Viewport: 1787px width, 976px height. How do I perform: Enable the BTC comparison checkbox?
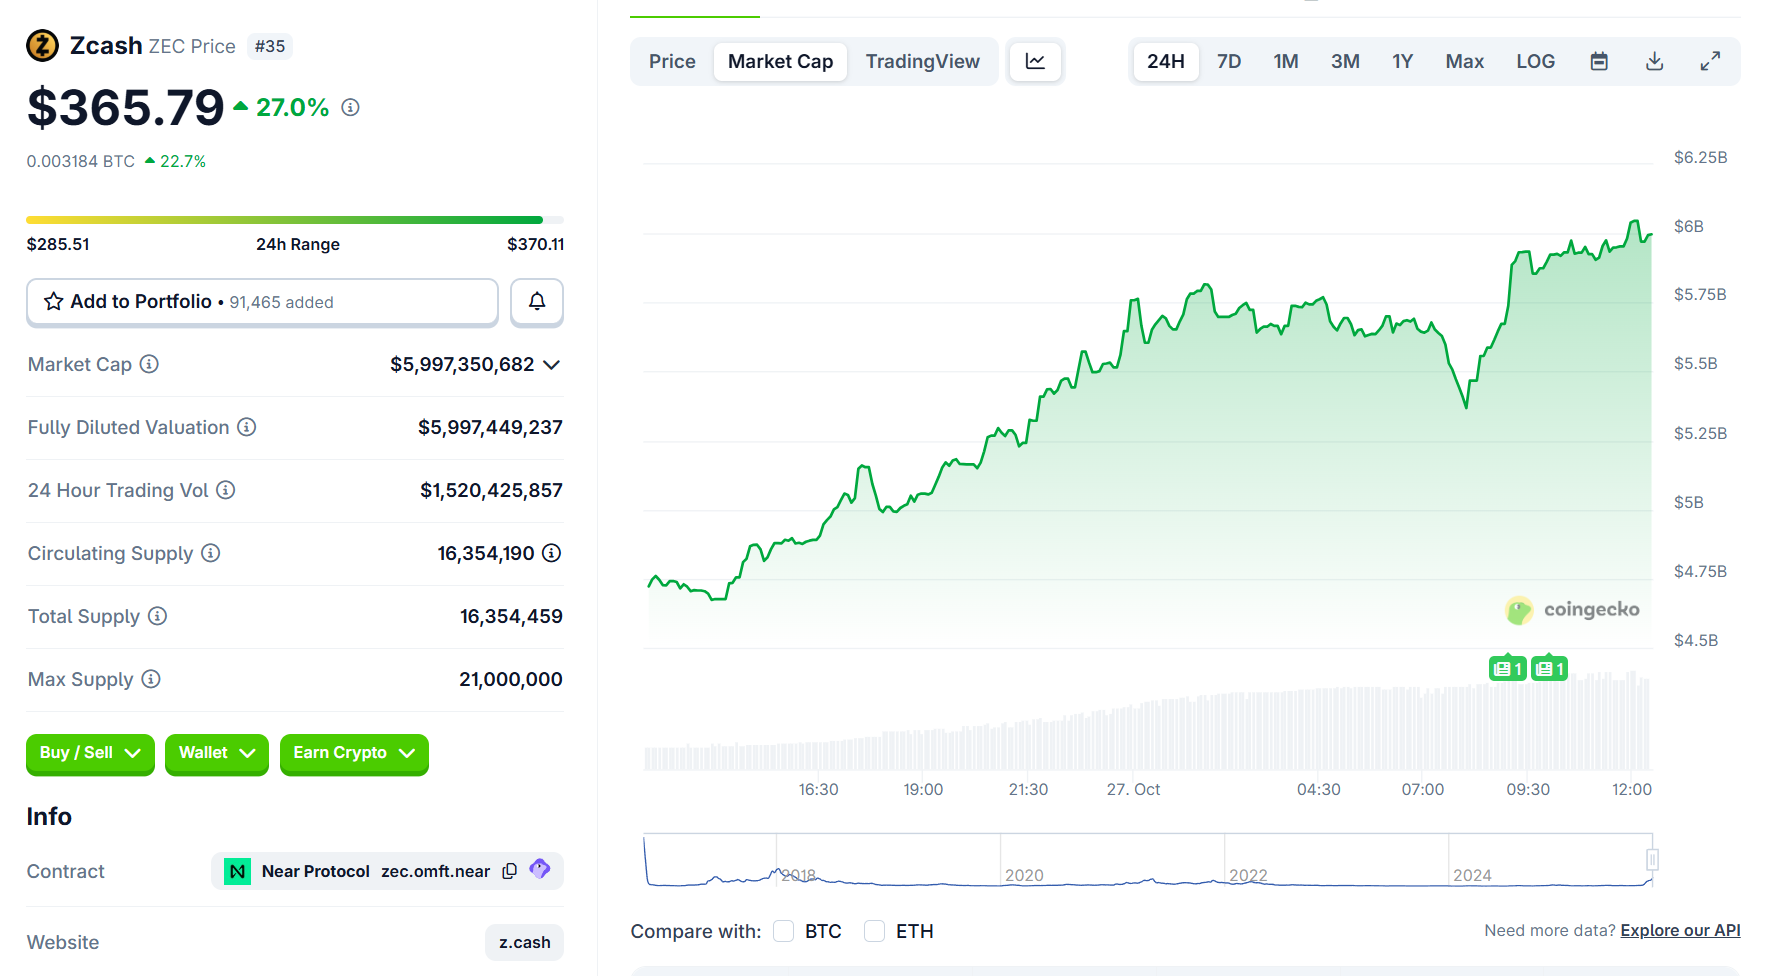click(784, 931)
